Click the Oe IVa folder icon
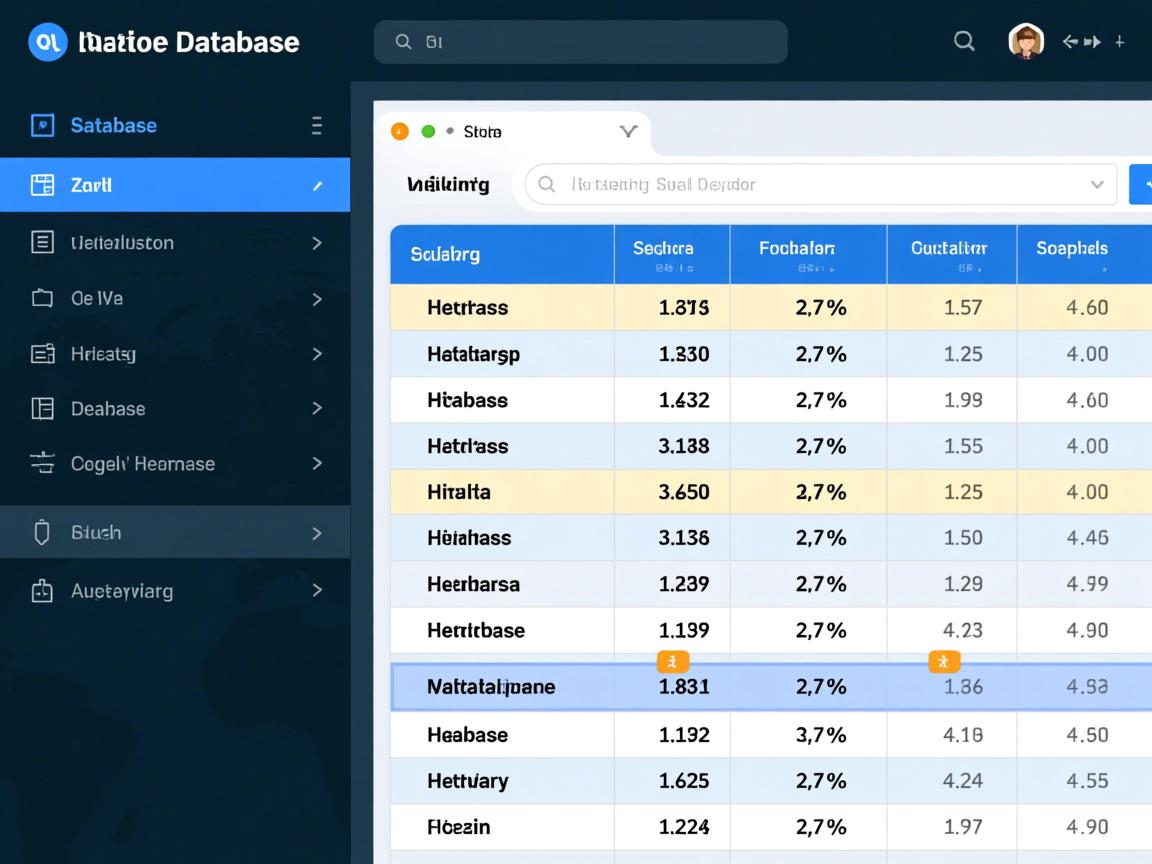The image size is (1152, 864). pyautogui.click(x=42, y=298)
